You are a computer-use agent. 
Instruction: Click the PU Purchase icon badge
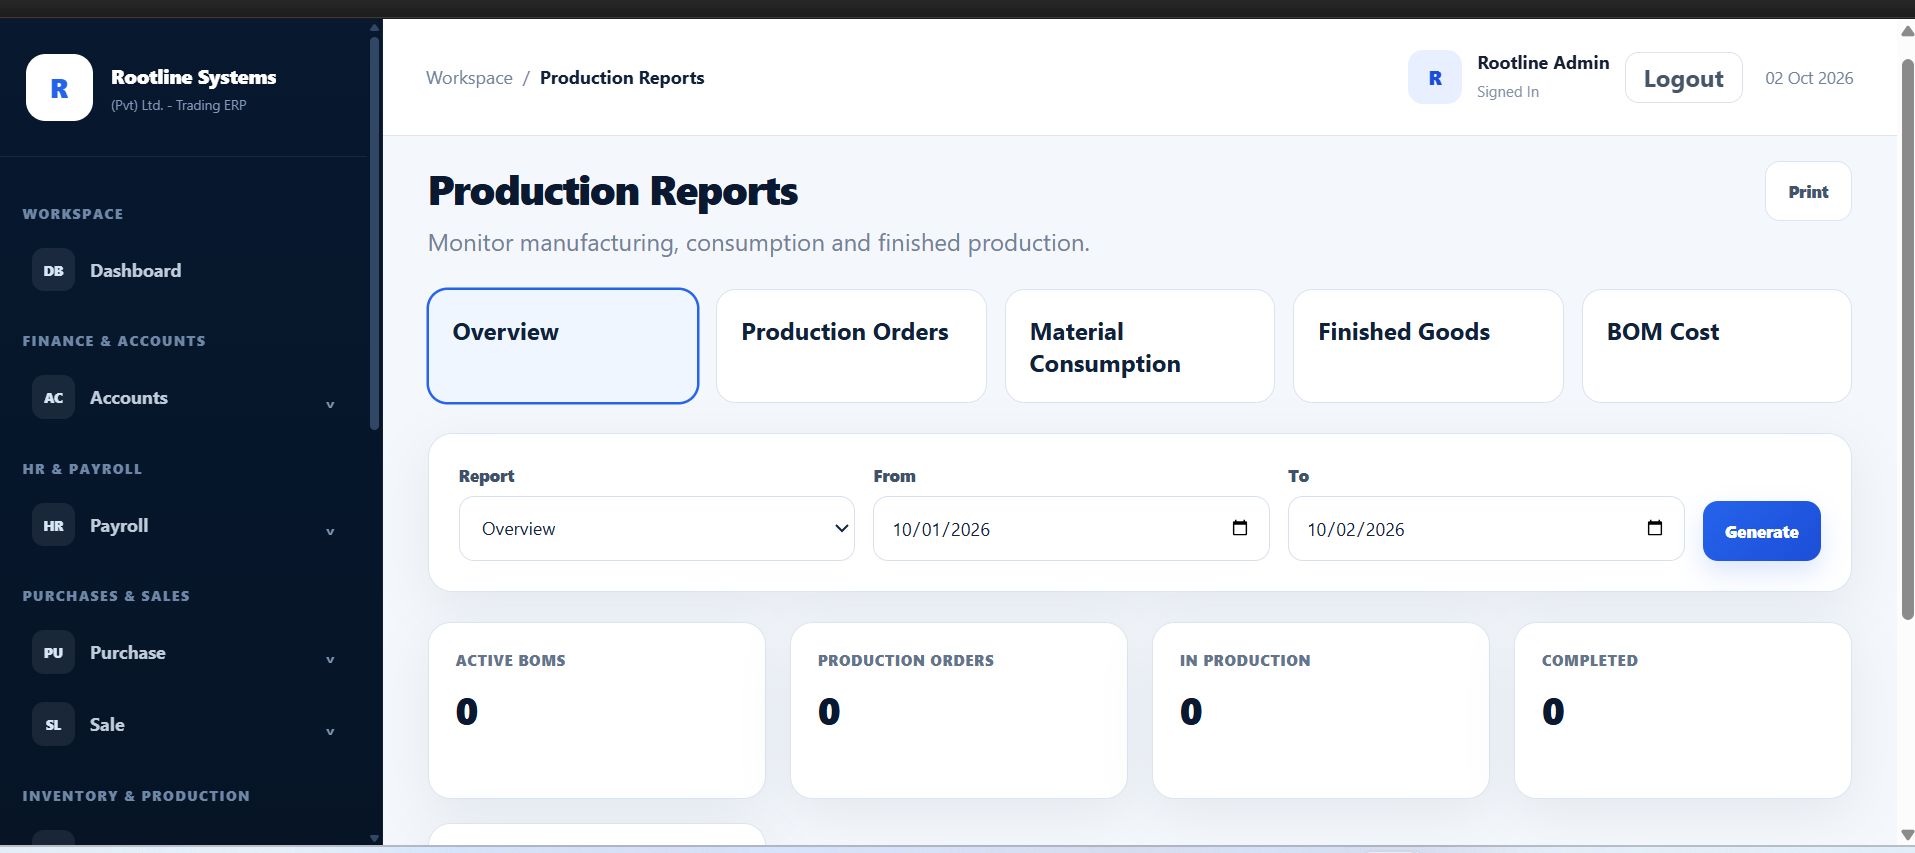[x=54, y=652]
